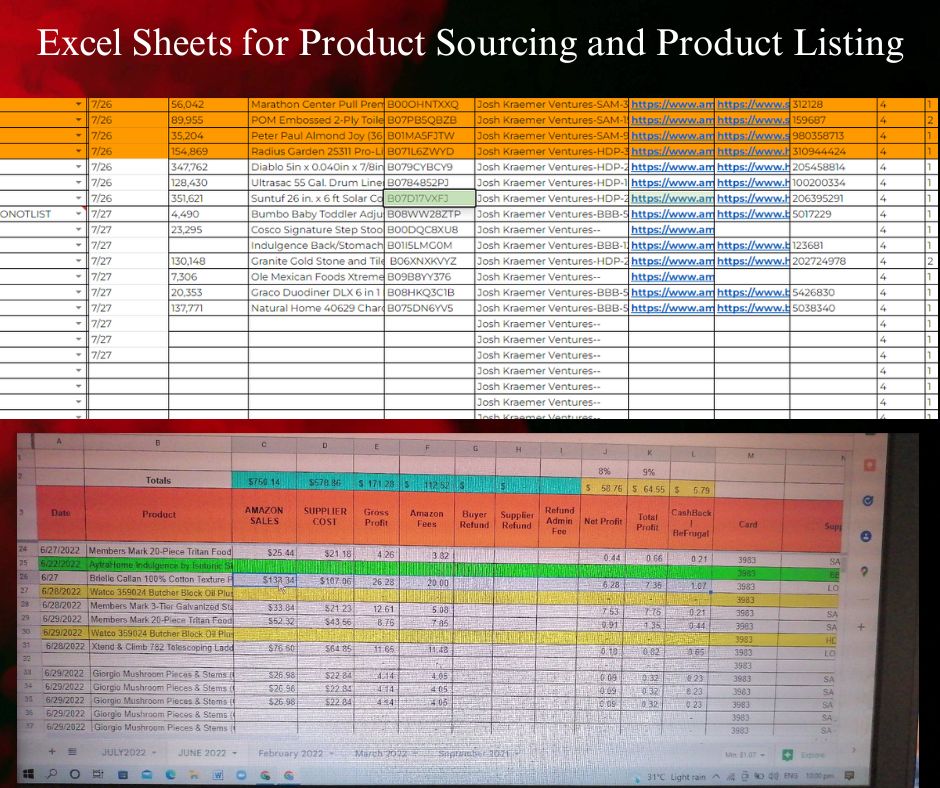
Task: Switch to the September 2021 sheet tab
Action: [x=474, y=753]
